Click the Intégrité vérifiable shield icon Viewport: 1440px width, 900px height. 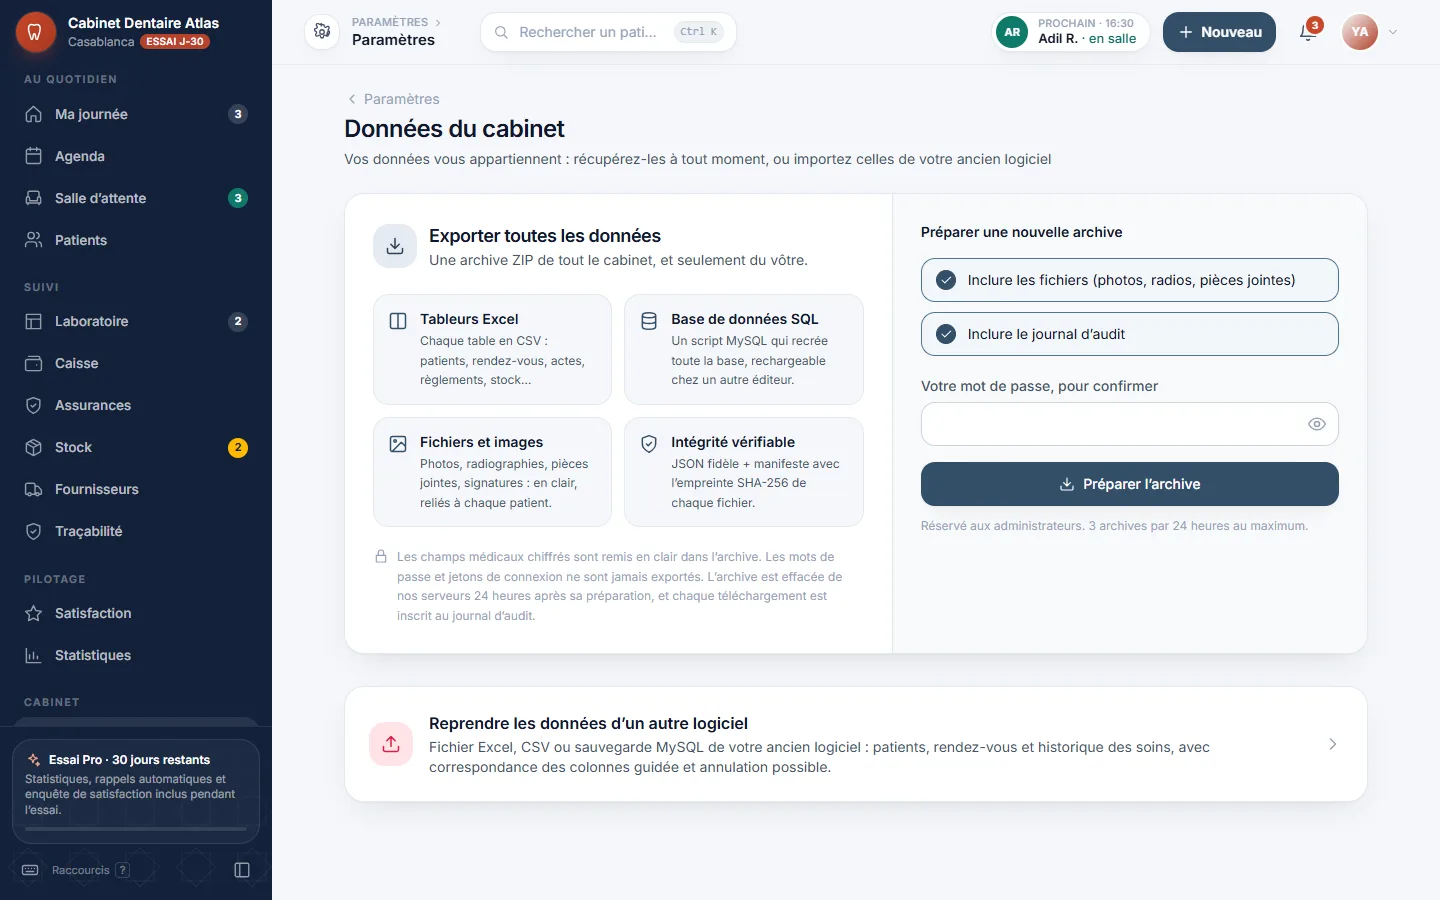[x=649, y=444]
